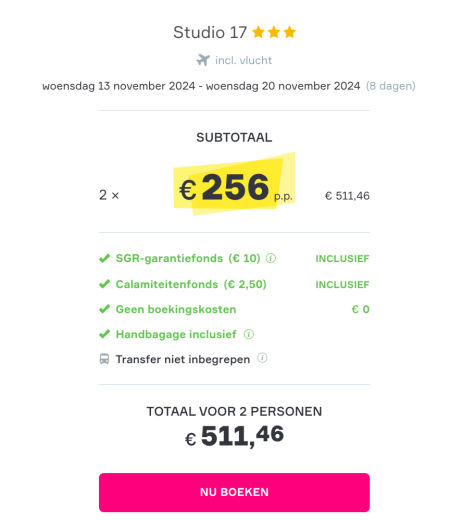Click the Geen boekingskosten checkmark
Viewport: 450px width, 521px height.
point(104,309)
